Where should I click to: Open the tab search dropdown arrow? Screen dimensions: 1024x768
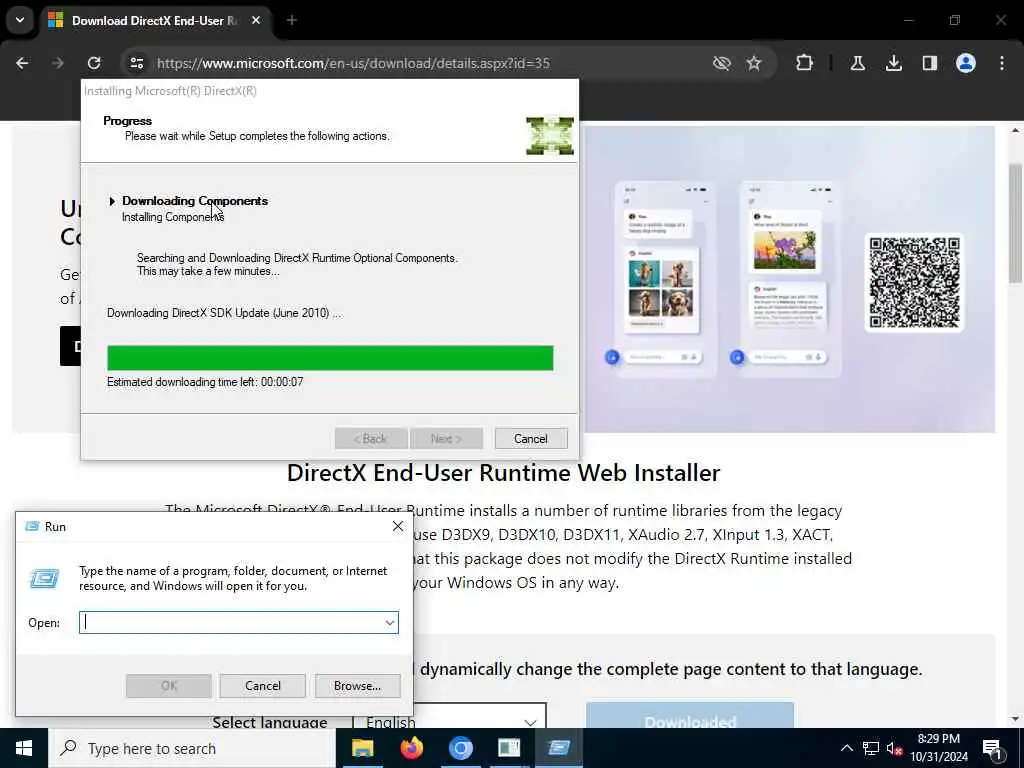pos(20,20)
